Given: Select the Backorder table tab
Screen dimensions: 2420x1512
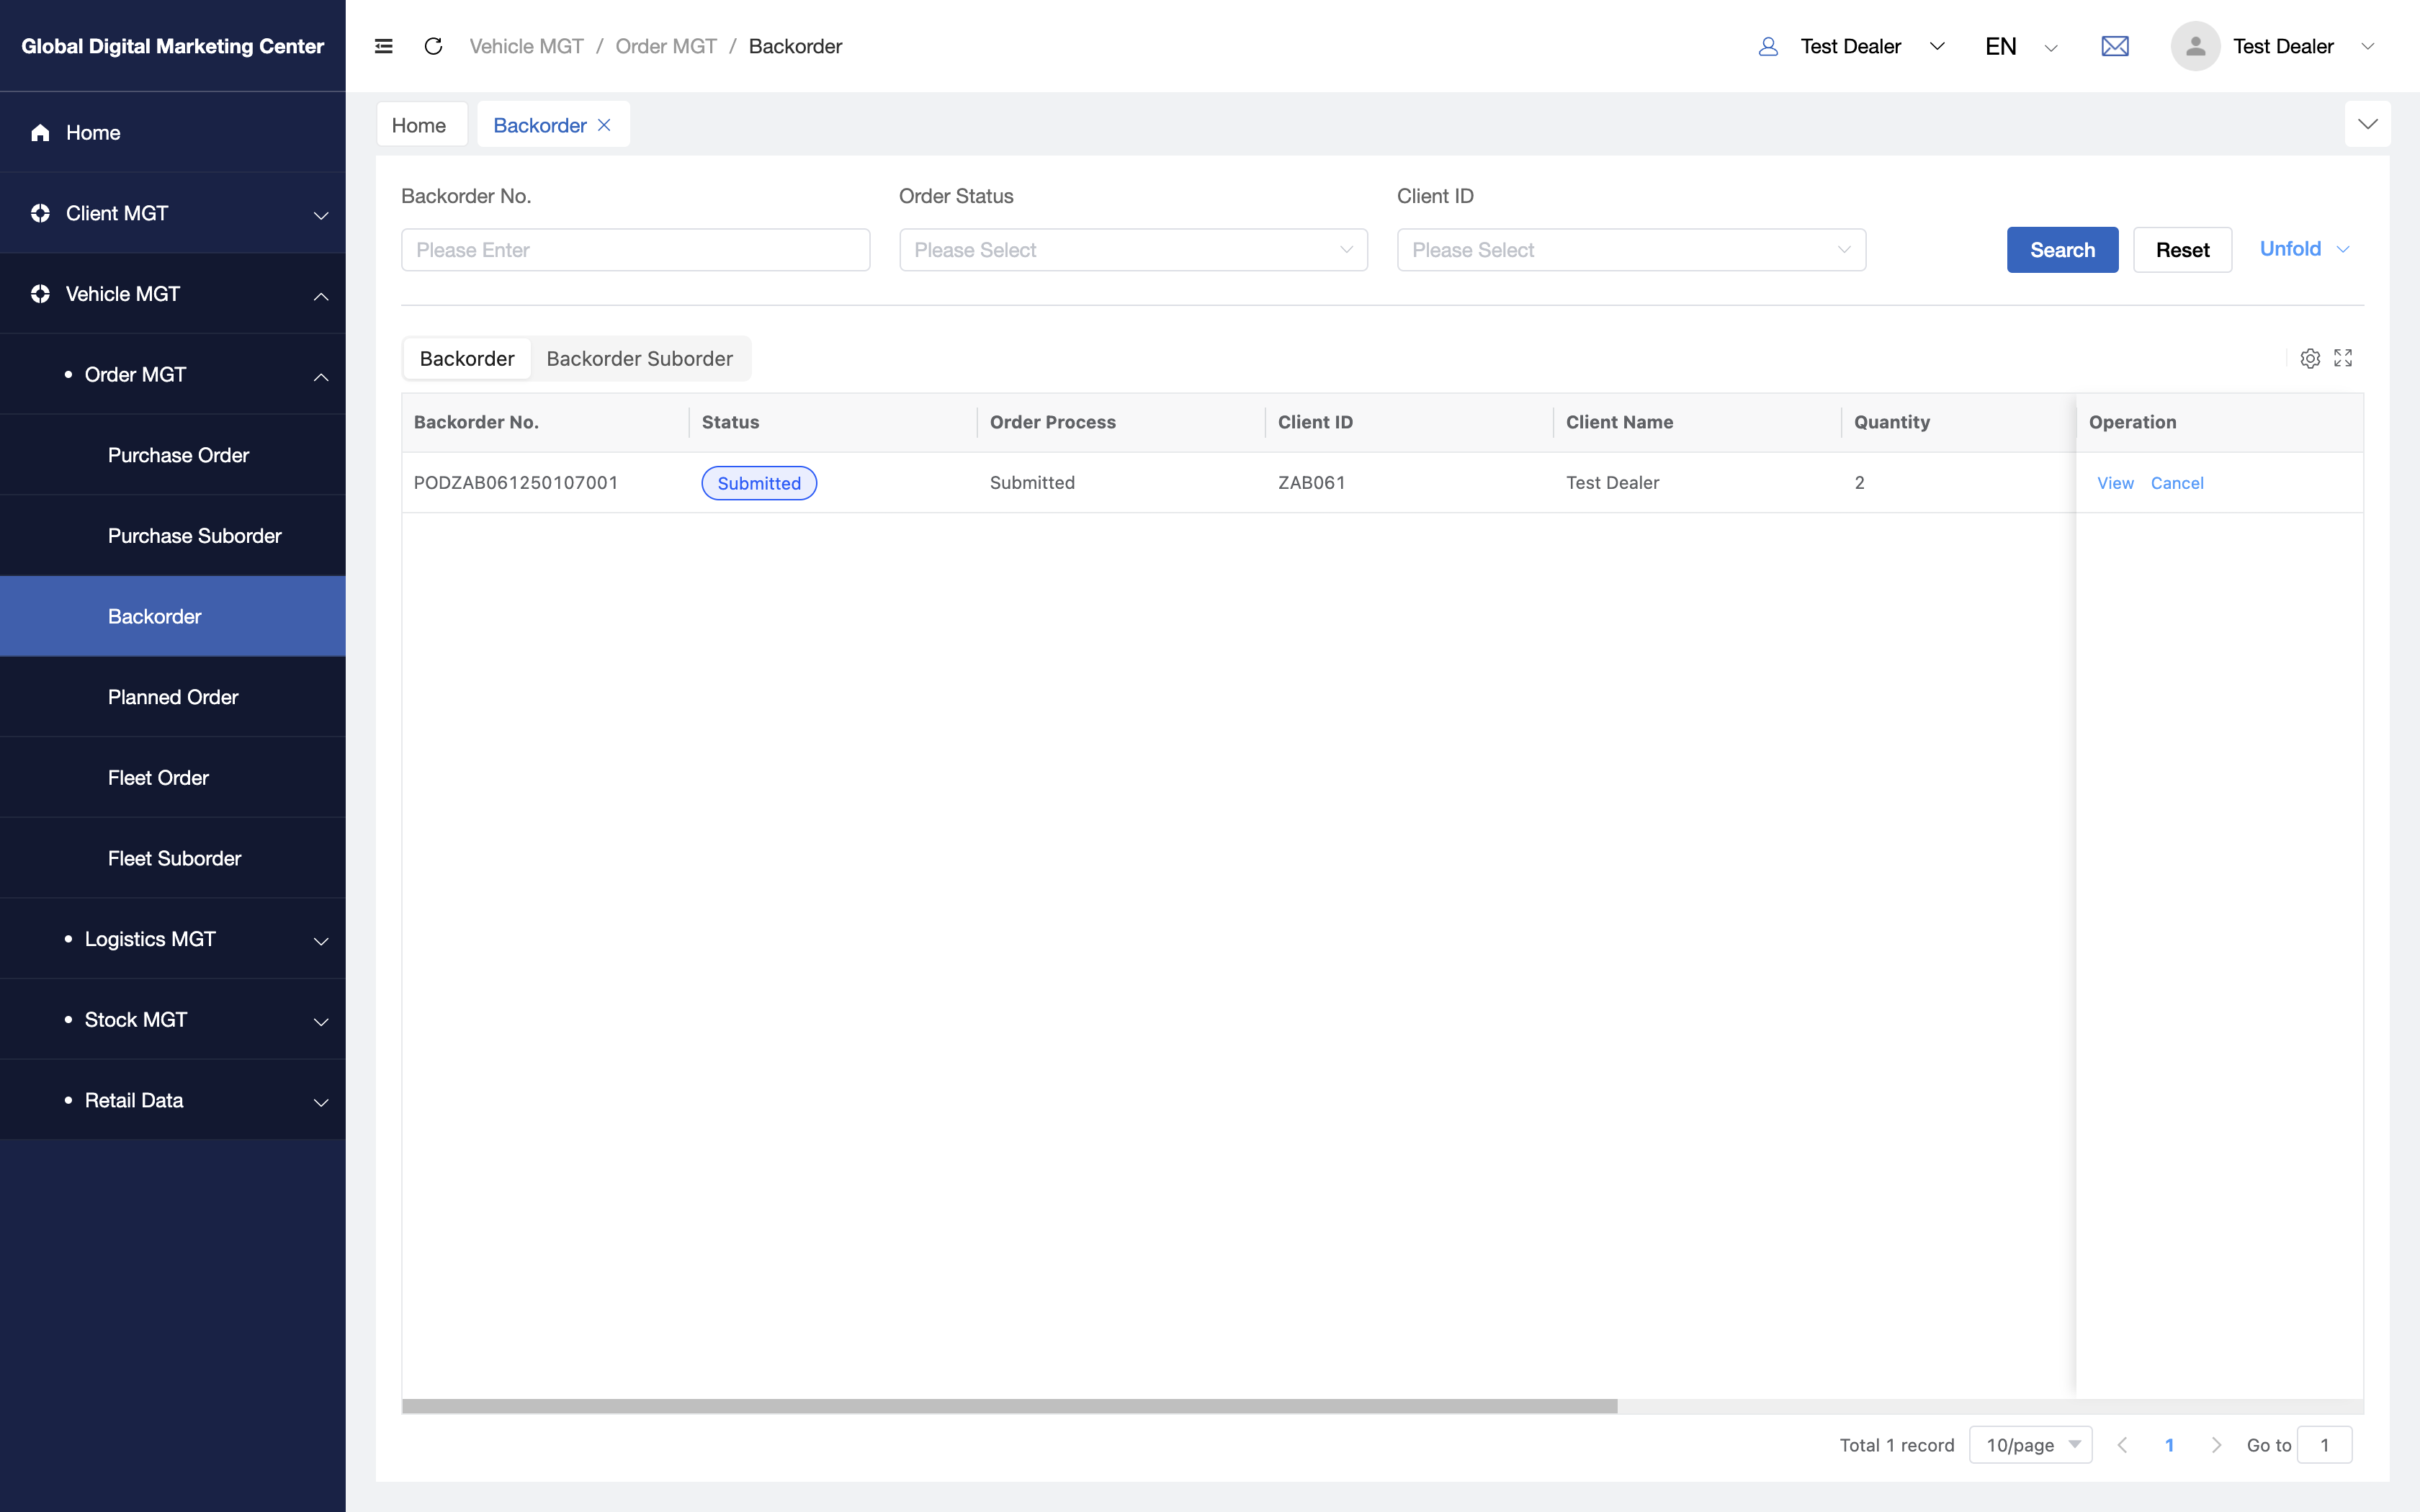Looking at the screenshot, I should [x=467, y=358].
